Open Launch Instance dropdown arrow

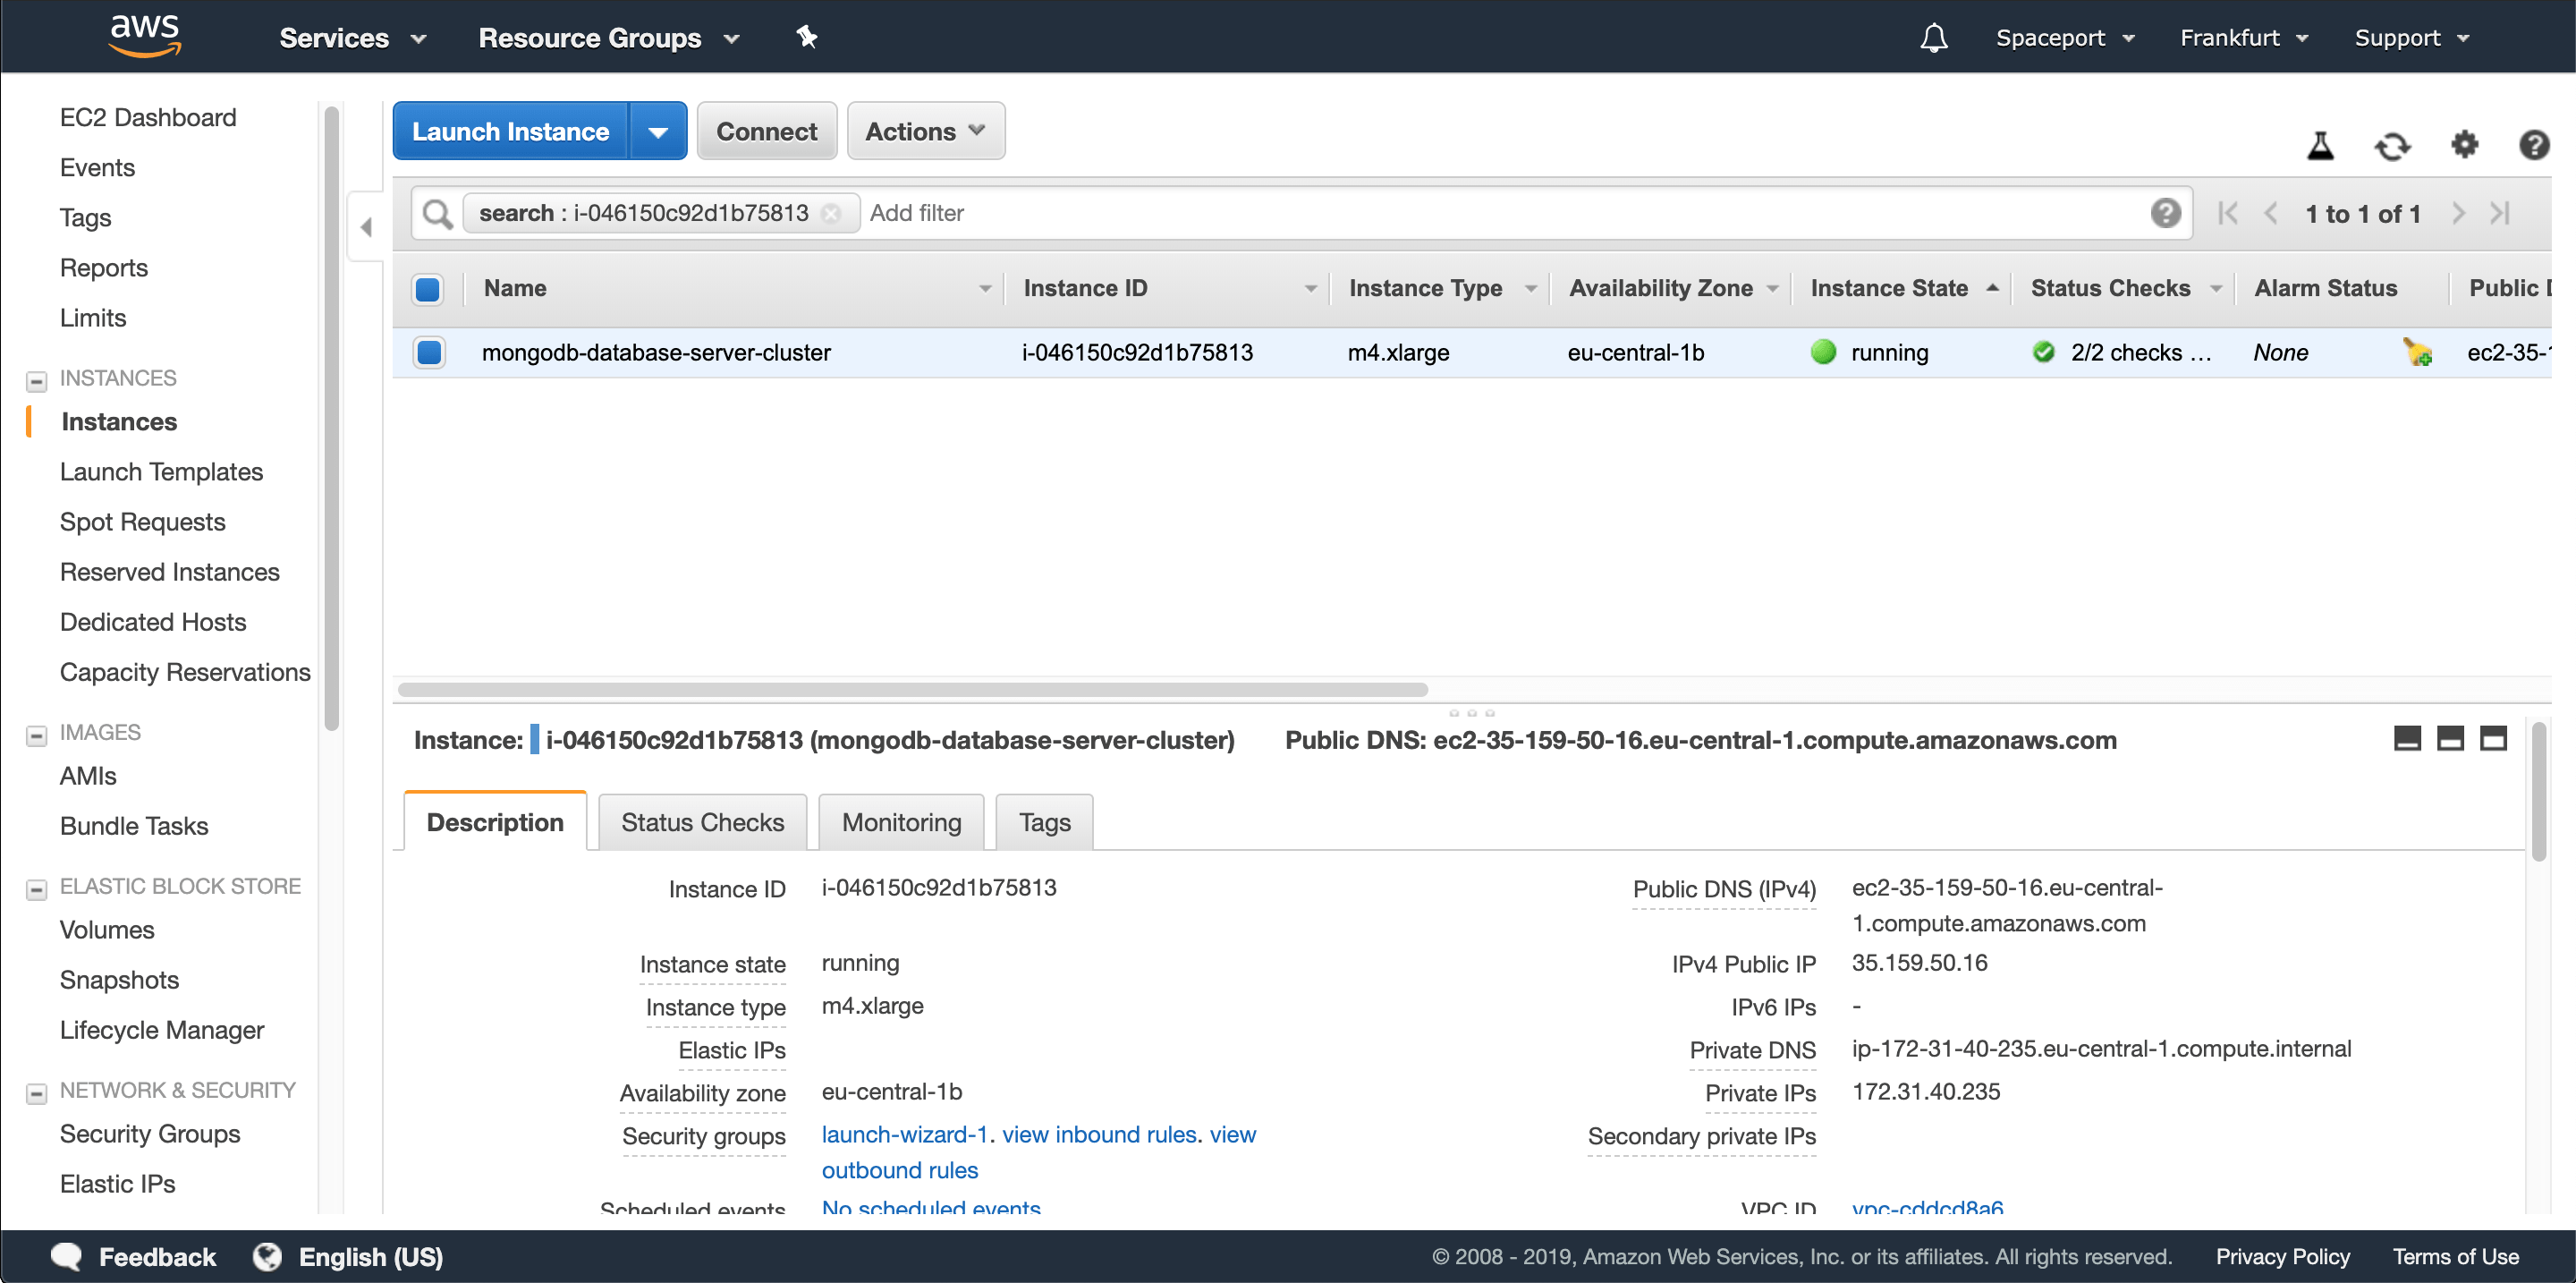click(x=657, y=131)
